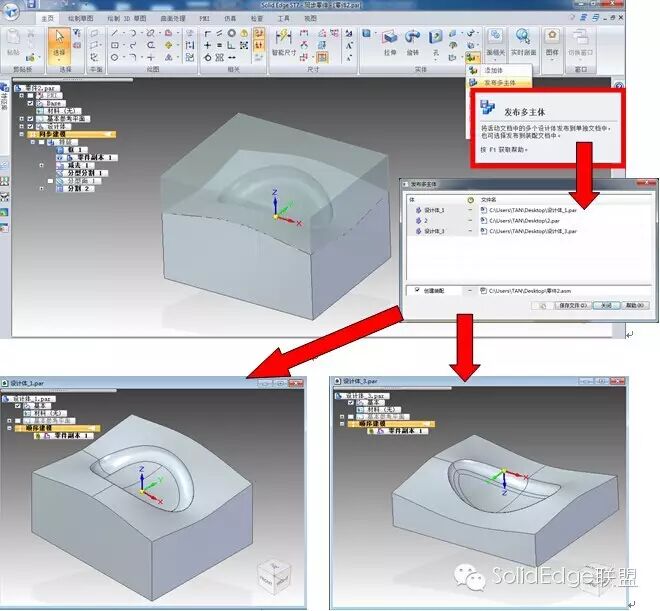Collapse the 同步建模 node in PathFinder
Image resolution: width=660 pixels, height=611 pixels.
coord(21,134)
